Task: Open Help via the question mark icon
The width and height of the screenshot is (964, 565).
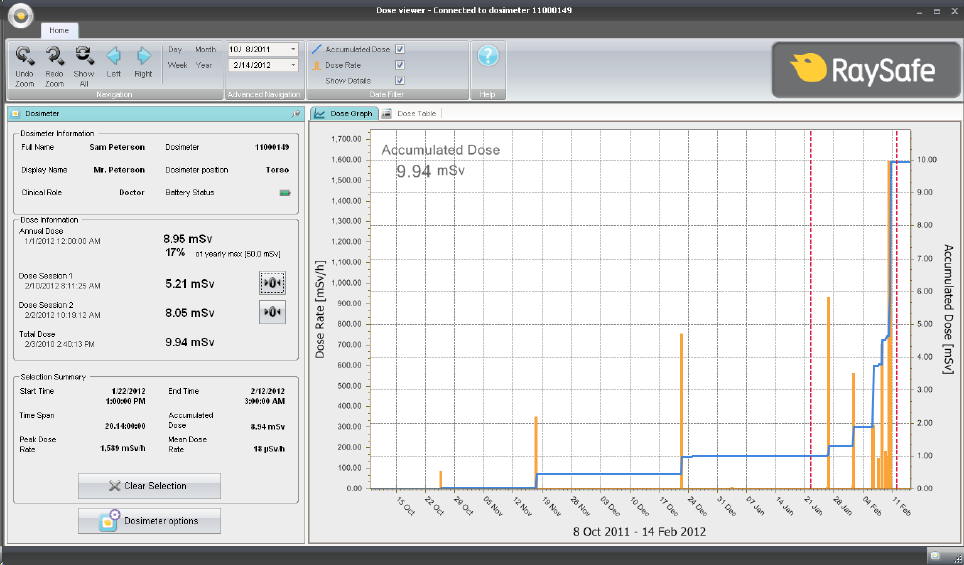Action: 488,57
